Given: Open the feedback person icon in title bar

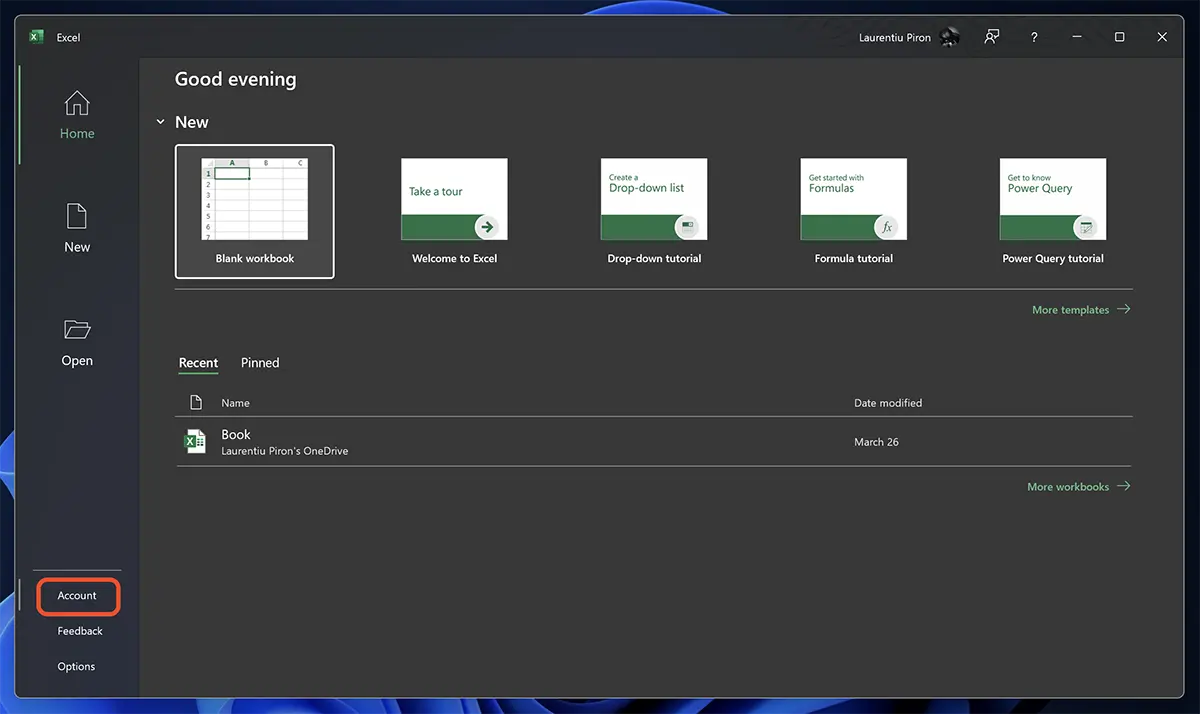Looking at the screenshot, I should point(991,37).
